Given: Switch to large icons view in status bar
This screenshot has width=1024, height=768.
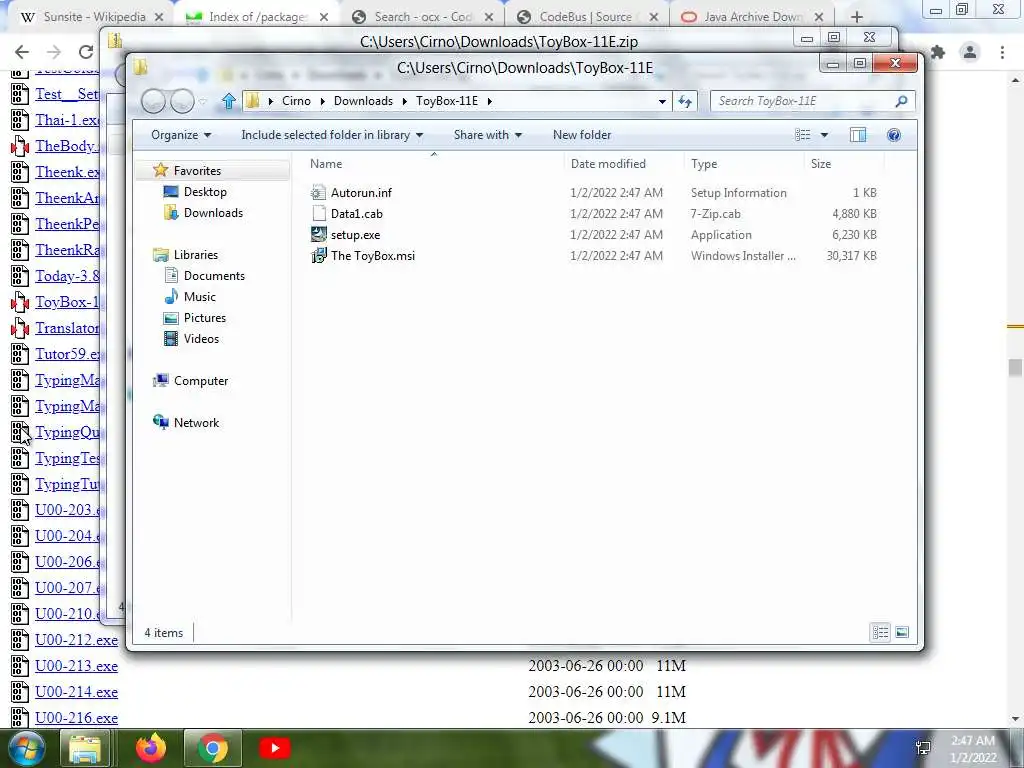Looking at the screenshot, I should pyautogui.click(x=902, y=632).
